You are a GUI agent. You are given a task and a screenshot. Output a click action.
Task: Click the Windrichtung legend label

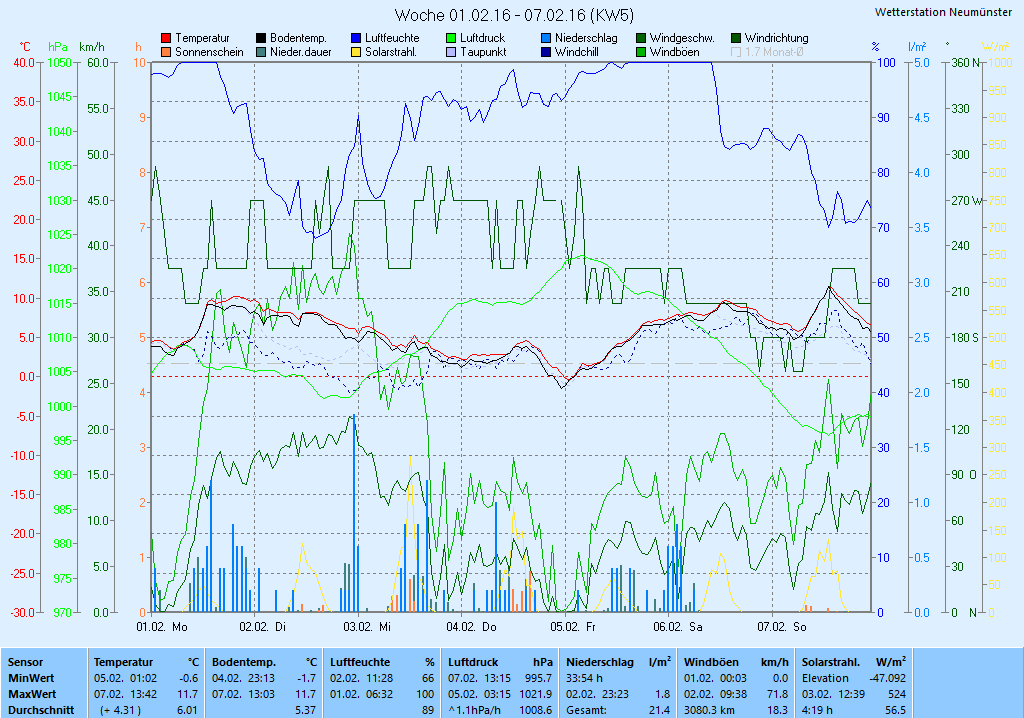(776, 38)
